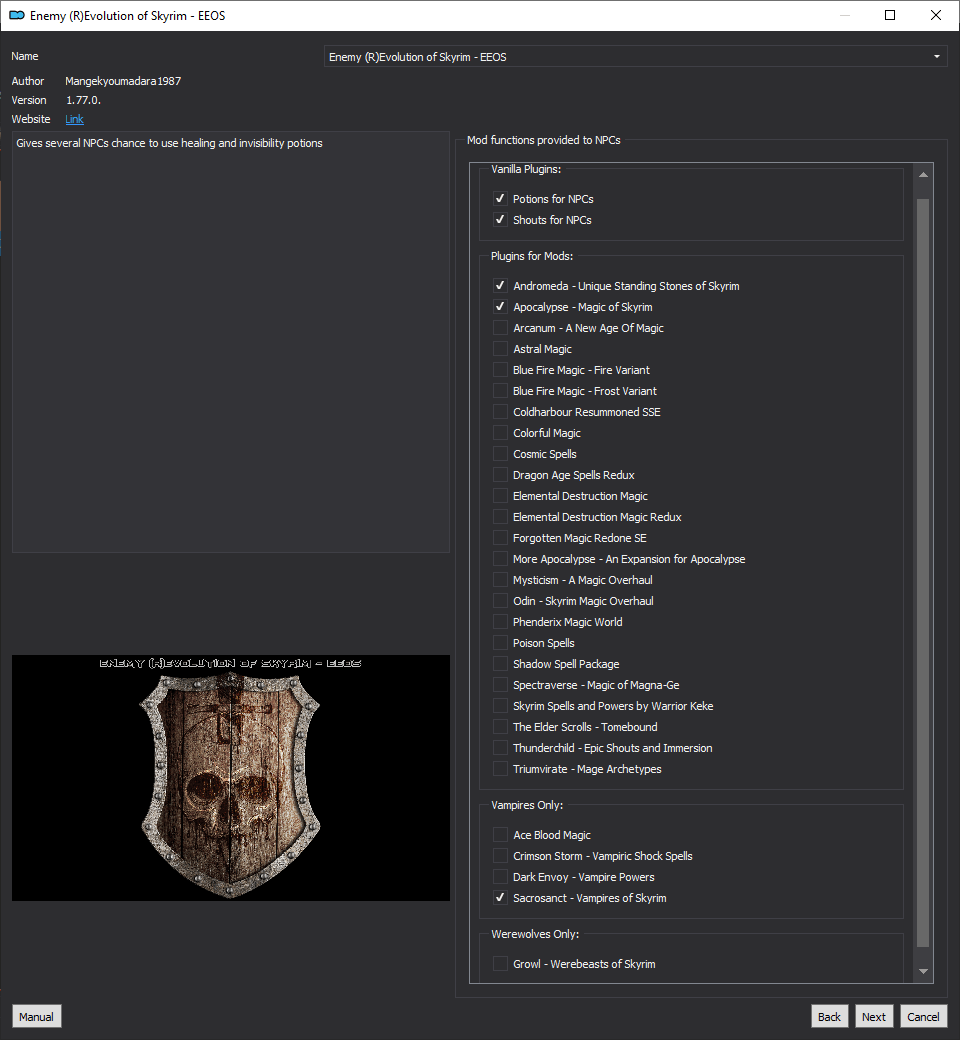Screen dimensions: 960x1040
Task: Click the Werewolves Only group label
Action: (535, 934)
